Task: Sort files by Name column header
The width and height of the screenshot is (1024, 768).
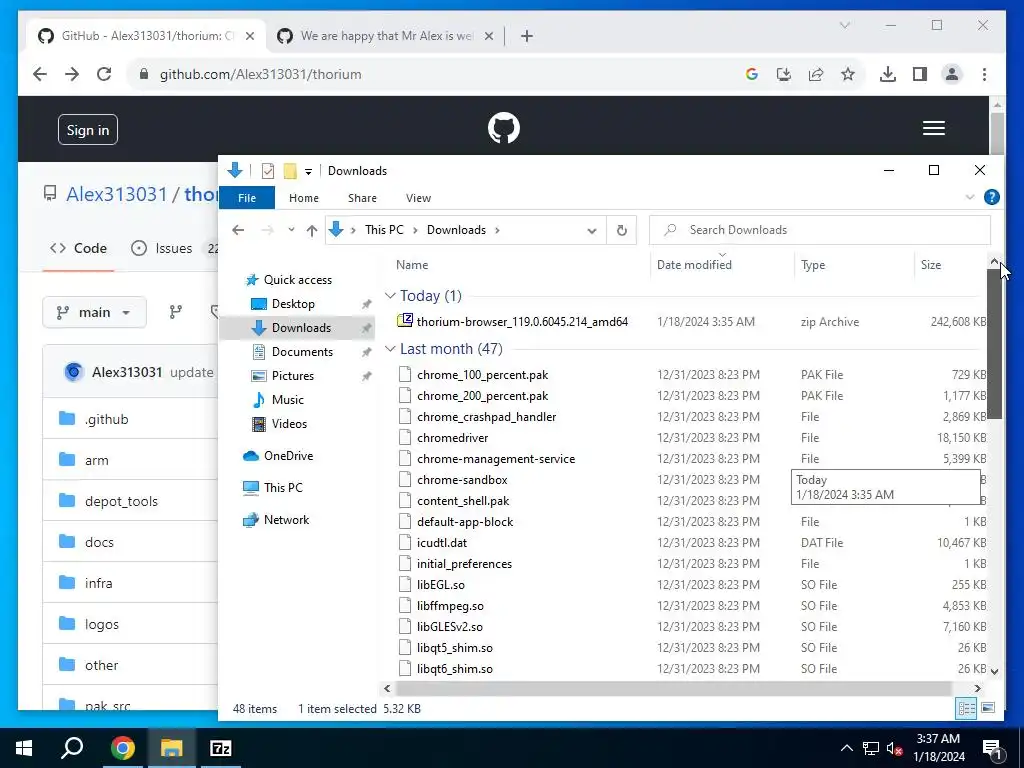Action: click(412, 264)
